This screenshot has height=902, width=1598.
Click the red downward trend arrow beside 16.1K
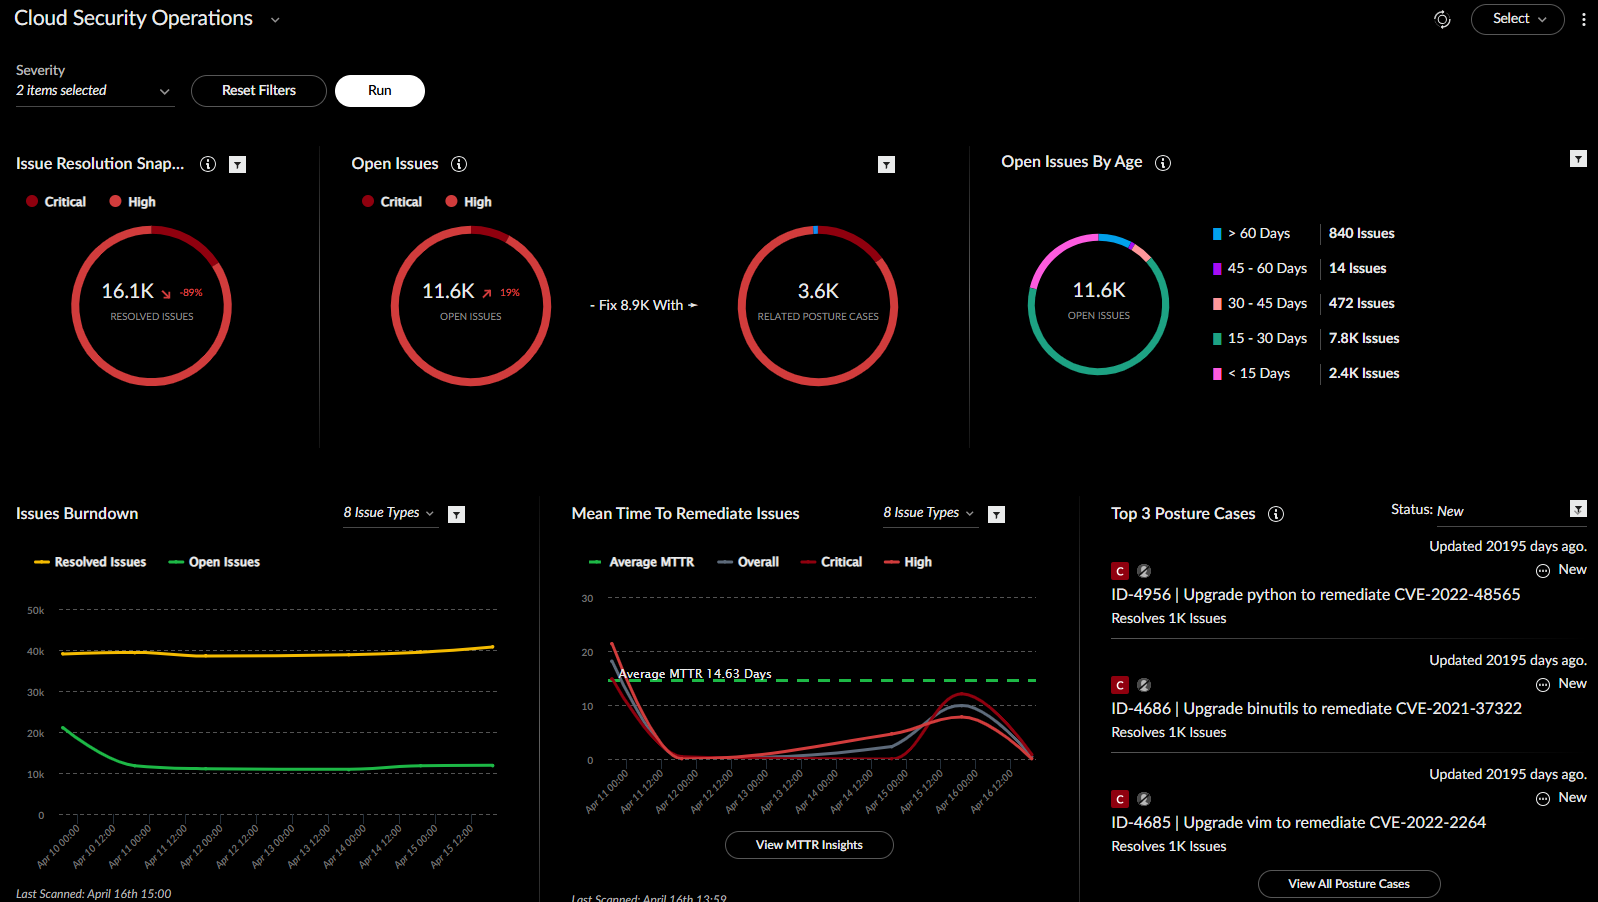point(166,294)
